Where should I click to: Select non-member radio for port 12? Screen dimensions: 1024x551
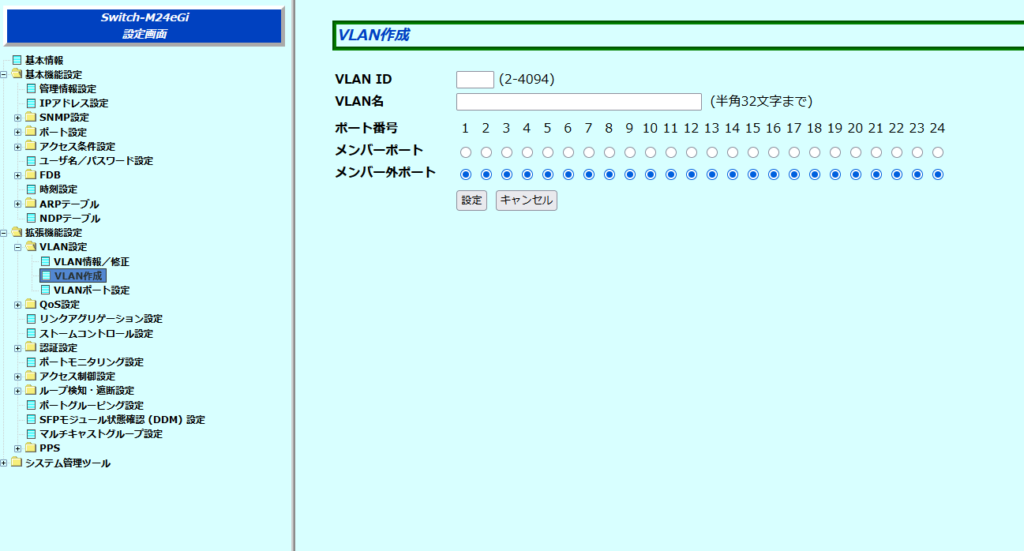[692, 175]
